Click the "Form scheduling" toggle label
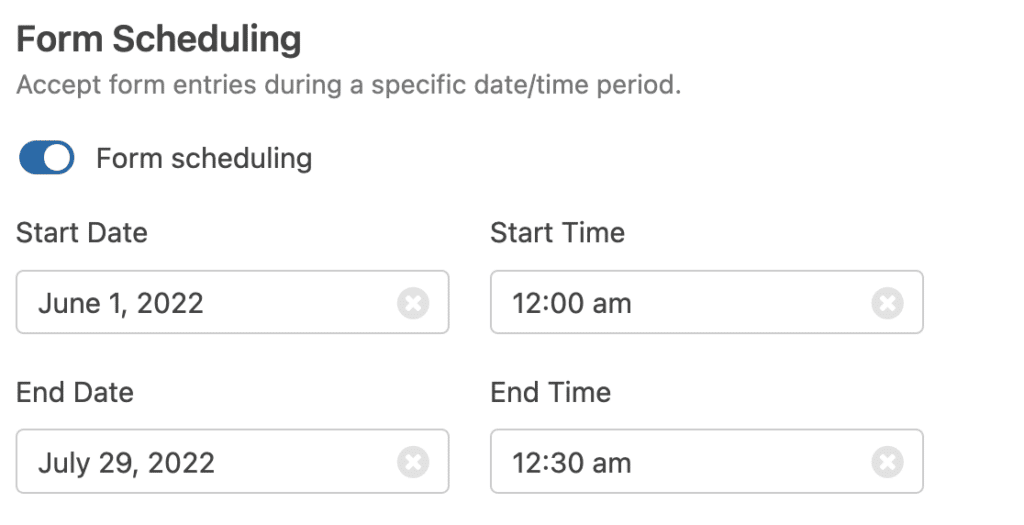The width and height of the screenshot is (1024, 525). pyautogui.click(x=204, y=158)
